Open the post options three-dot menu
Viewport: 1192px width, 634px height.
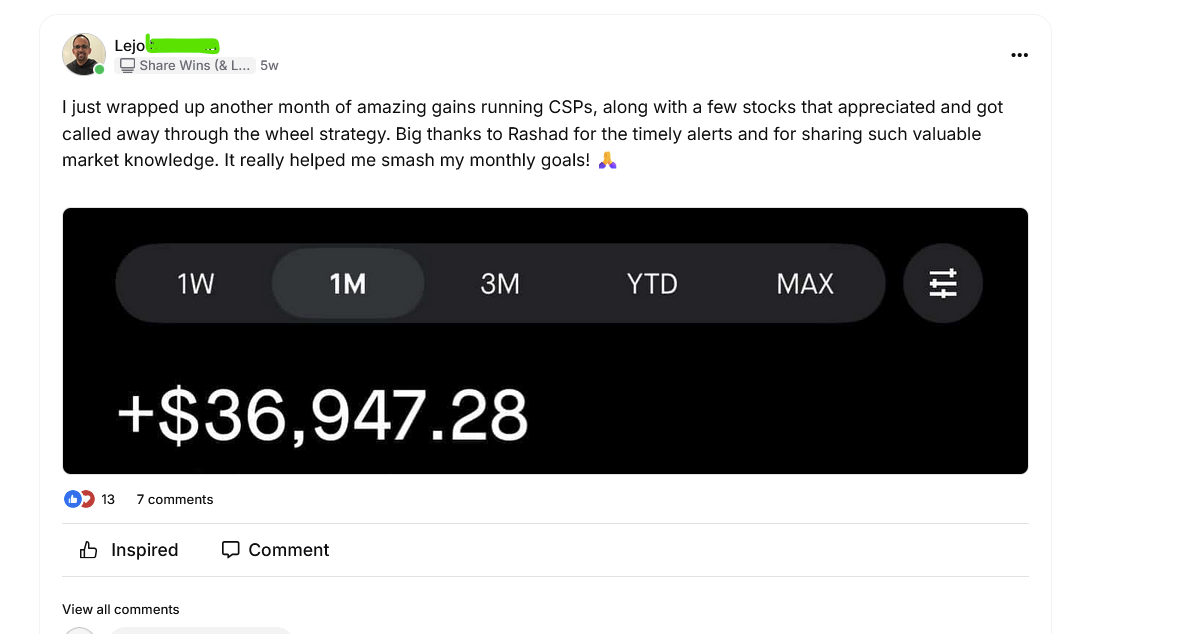pos(1019,55)
